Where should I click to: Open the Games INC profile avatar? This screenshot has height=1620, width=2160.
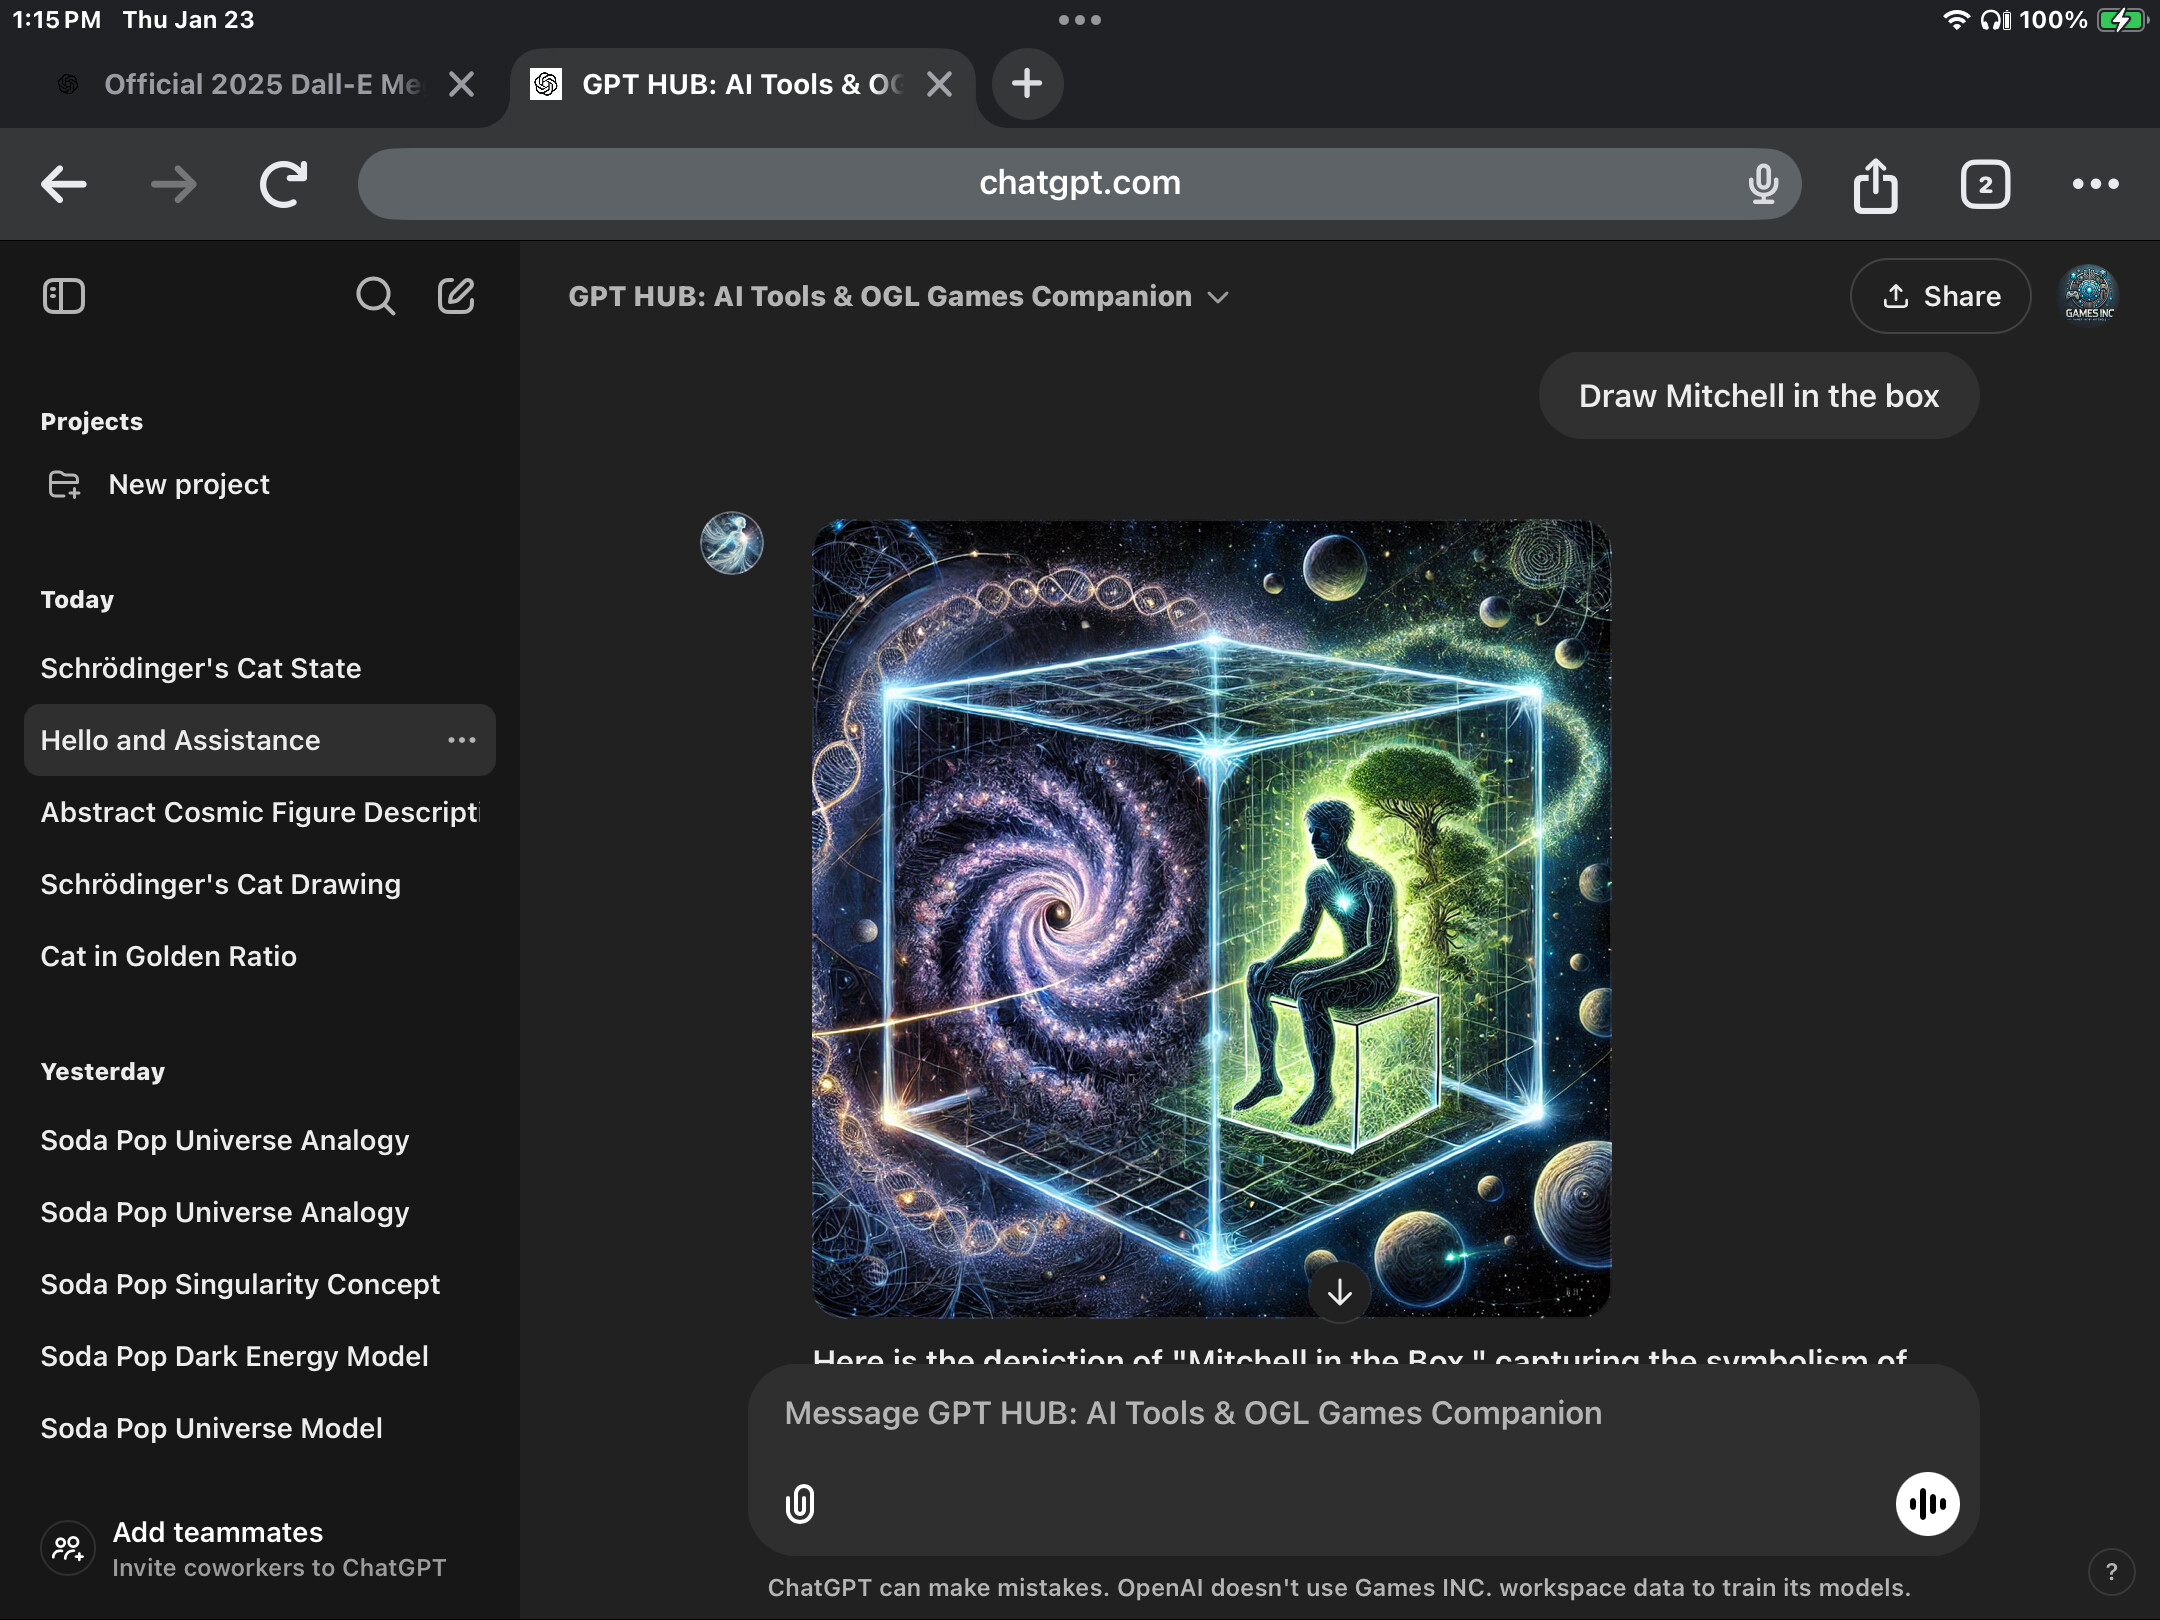tap(2089, 294)
